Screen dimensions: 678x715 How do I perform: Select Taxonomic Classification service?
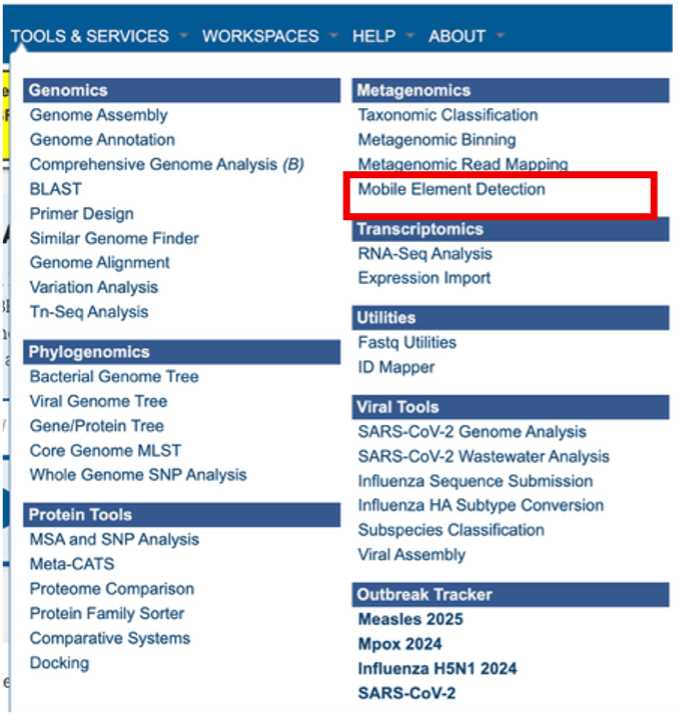[x=448, y=115]
